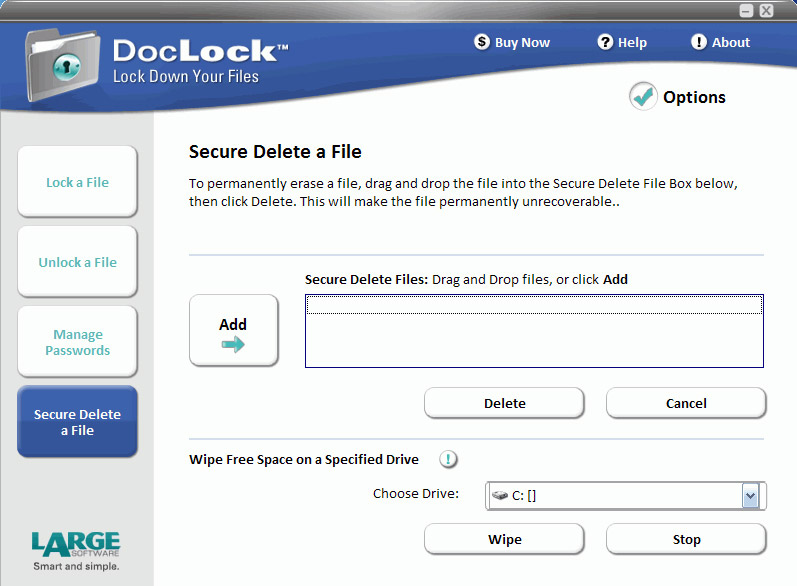
Task: Start wiping with the Wipe button
Action: click(x=504, y=539)
